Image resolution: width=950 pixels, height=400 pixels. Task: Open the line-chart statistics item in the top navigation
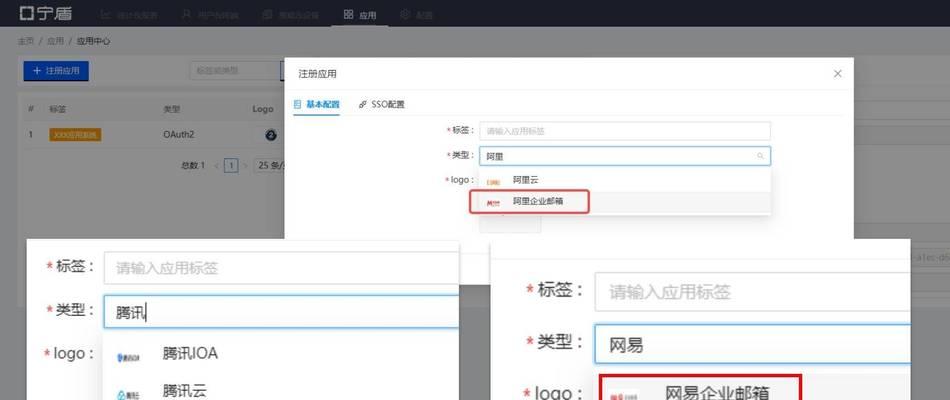coord(128,15)
